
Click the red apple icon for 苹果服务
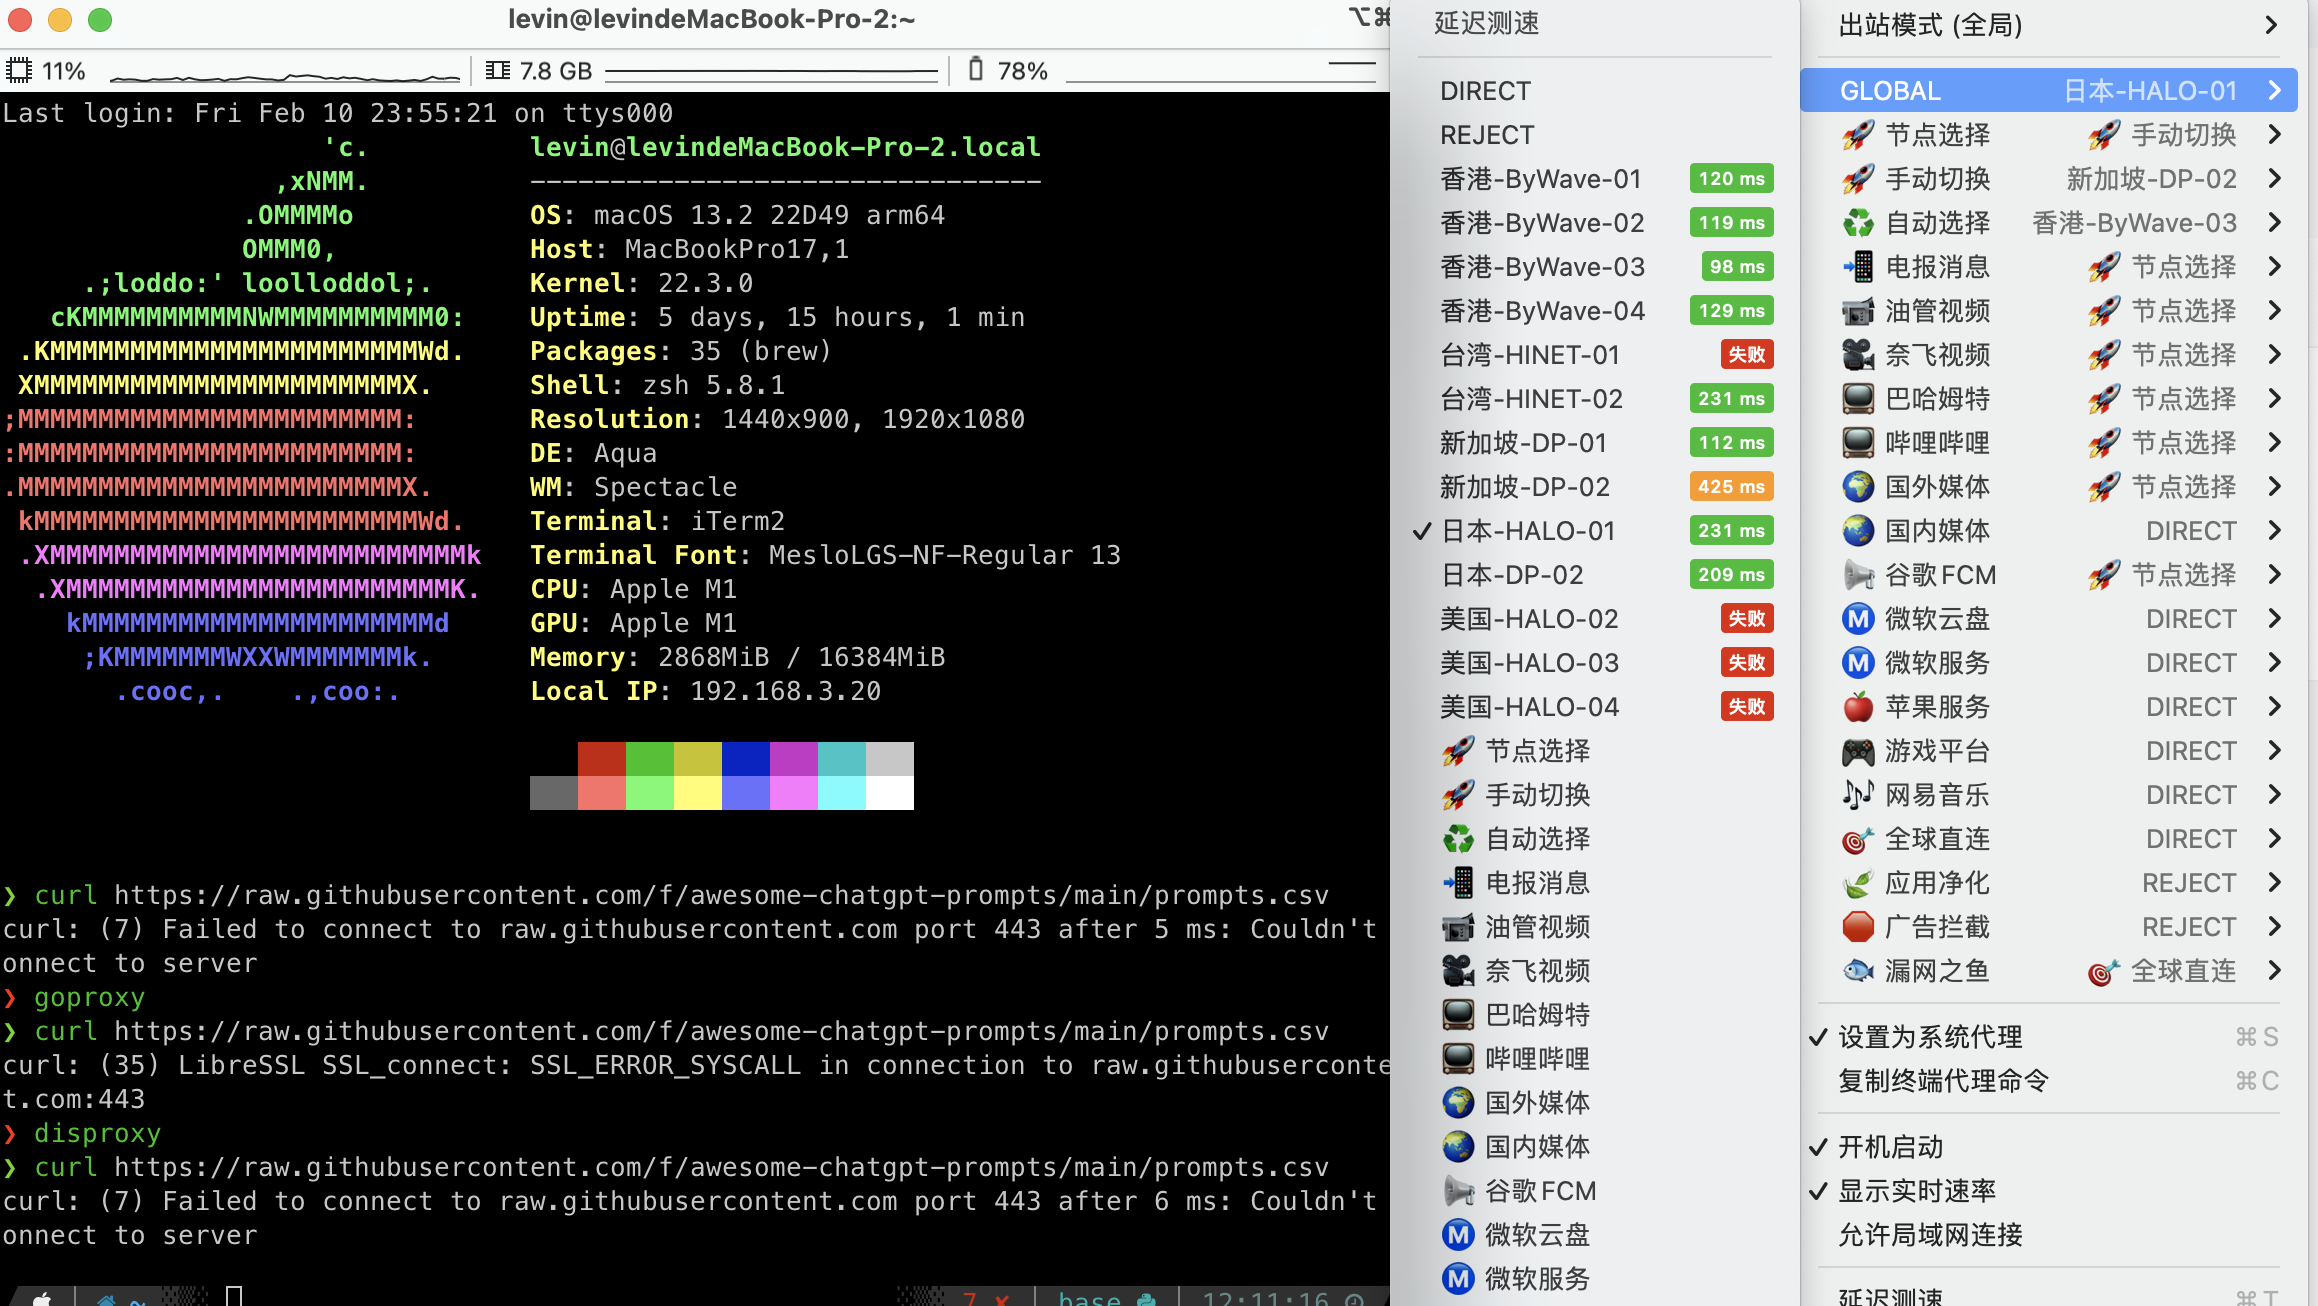1857,707
